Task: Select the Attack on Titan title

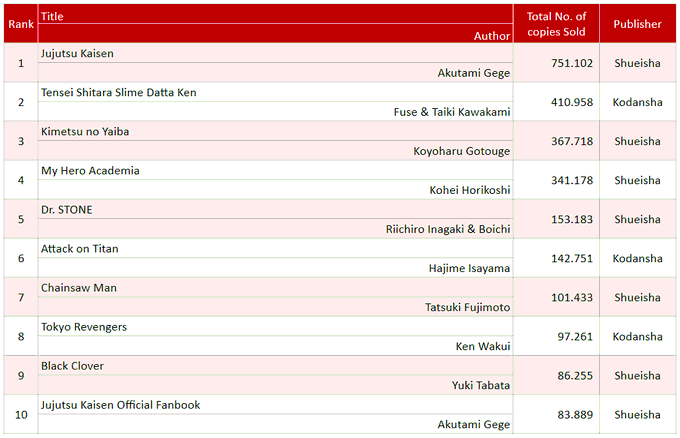Action: point(79,249)
